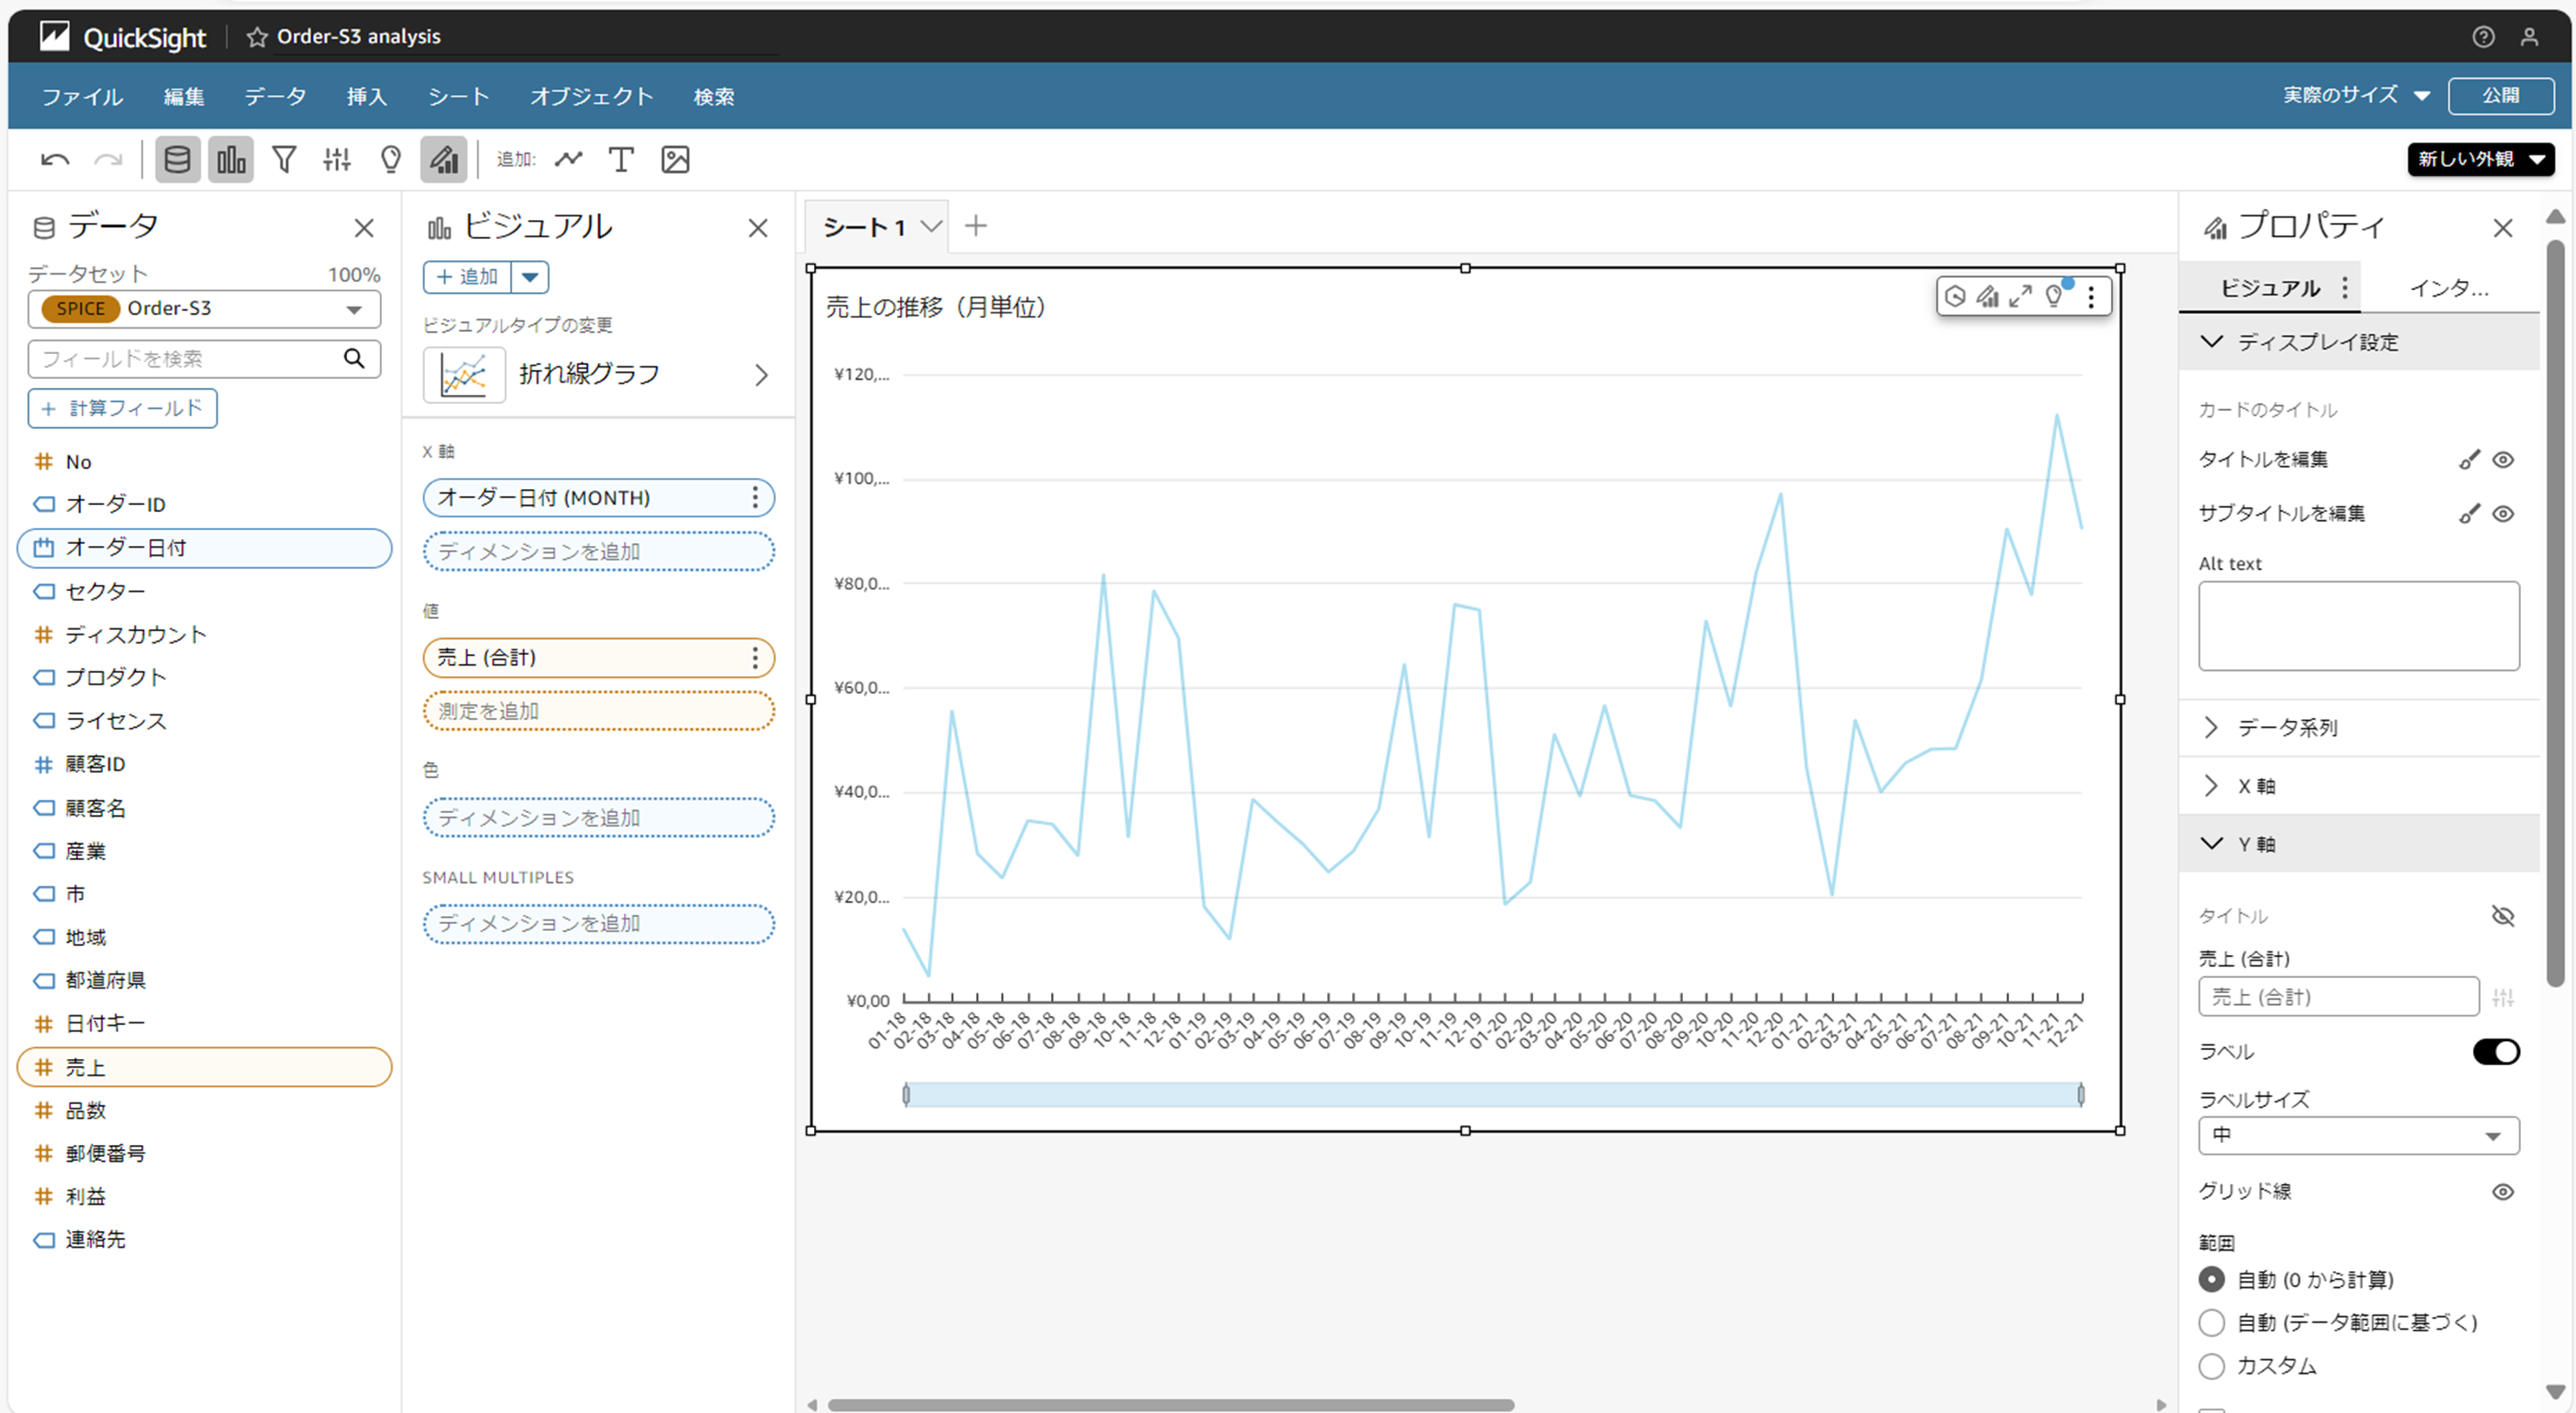Click the chart's date range slider bar
The image size is (2576, 1413).
click(1492, 1094)
